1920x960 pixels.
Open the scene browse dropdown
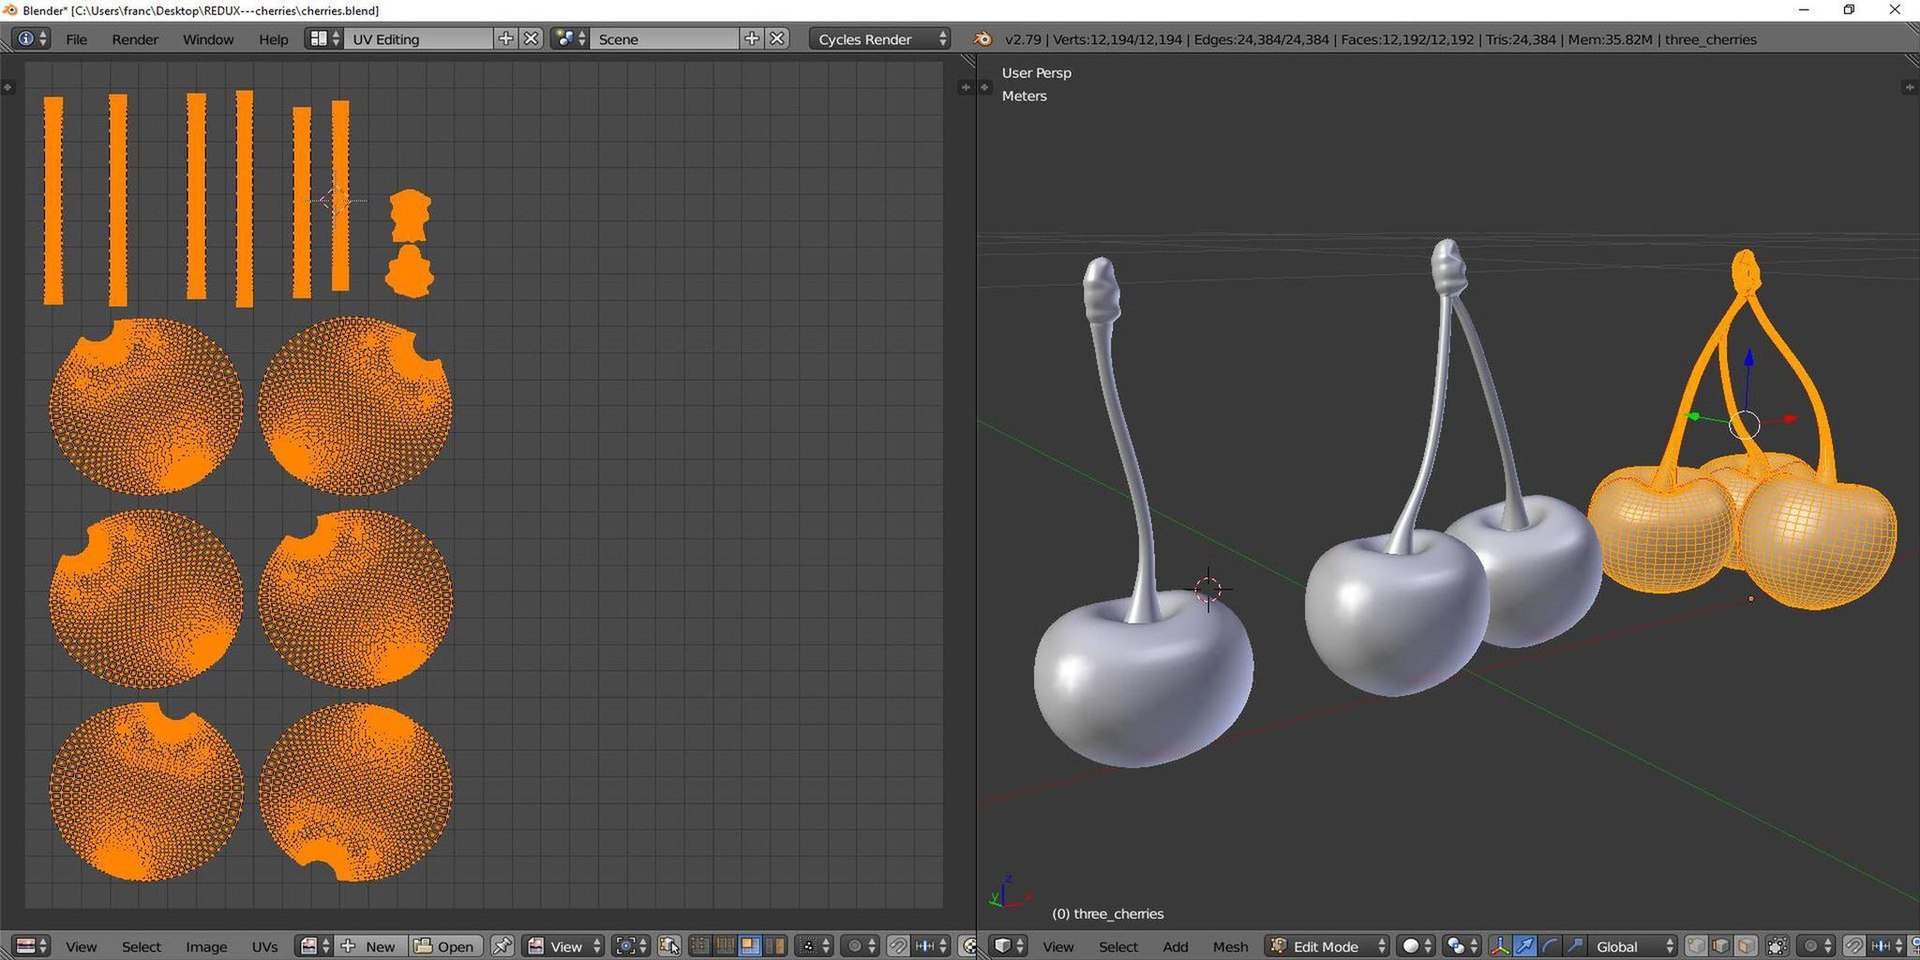pyautogui.click(x=570, y=39)
